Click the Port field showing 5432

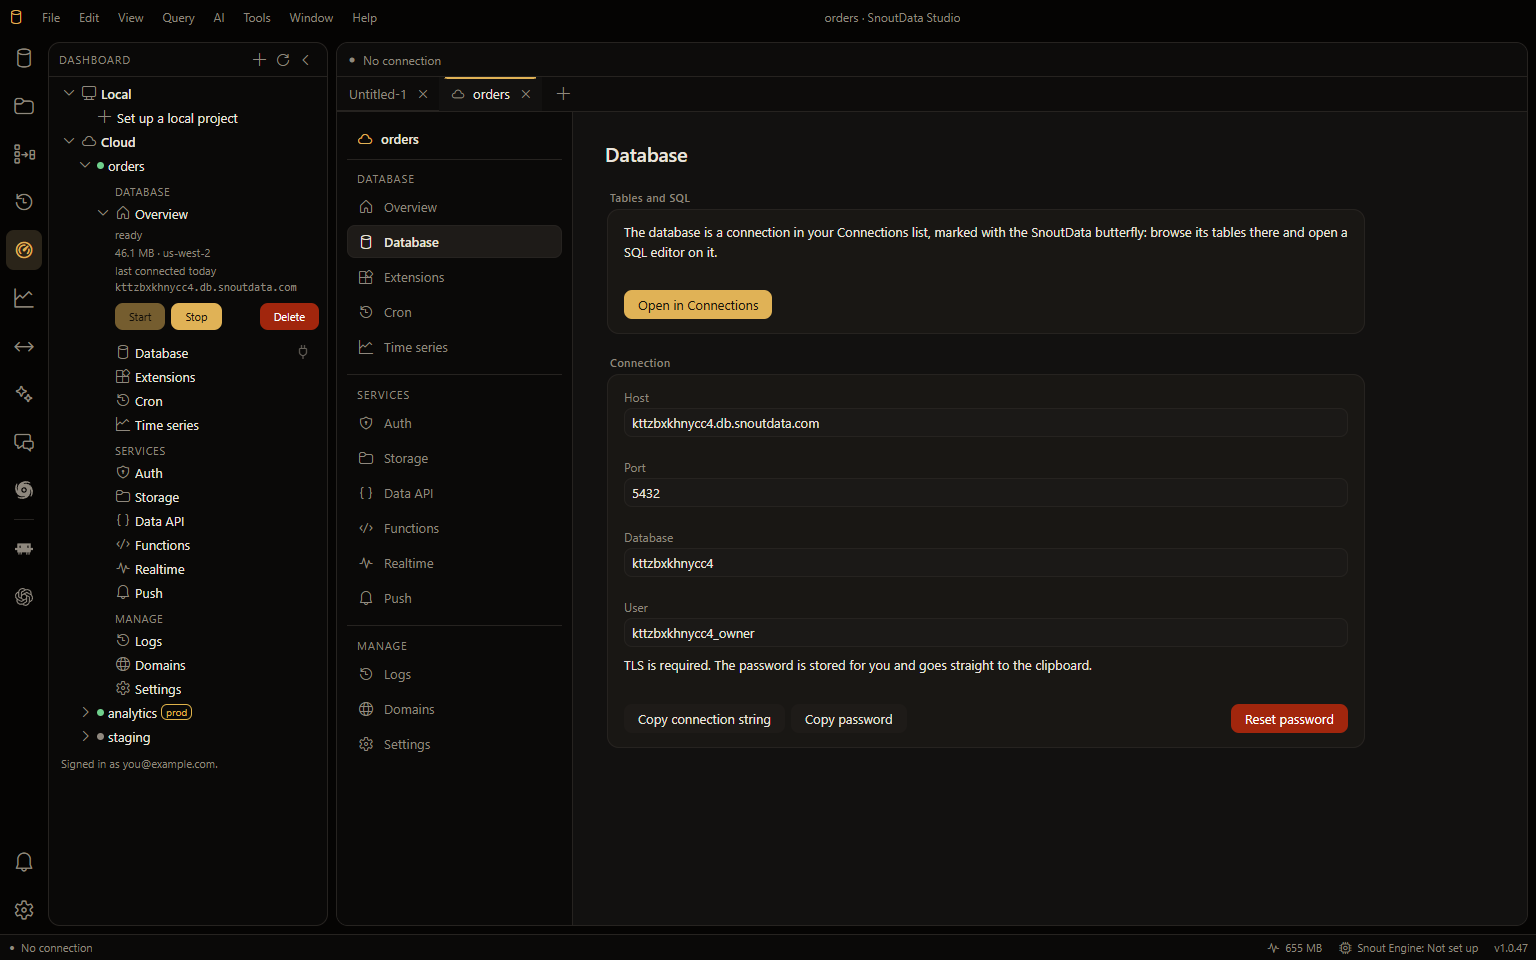[x=986, y=493]
